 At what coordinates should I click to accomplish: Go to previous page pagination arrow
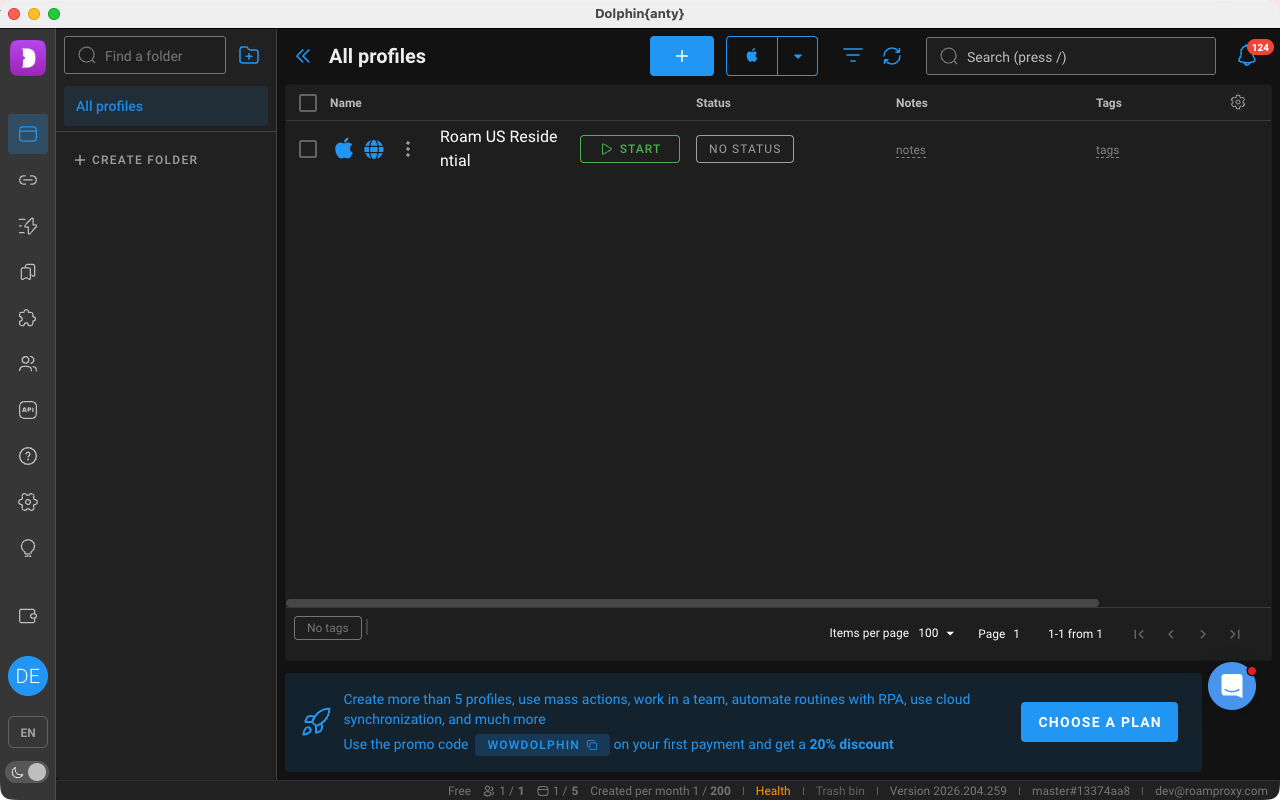[x=1171, y=634]
